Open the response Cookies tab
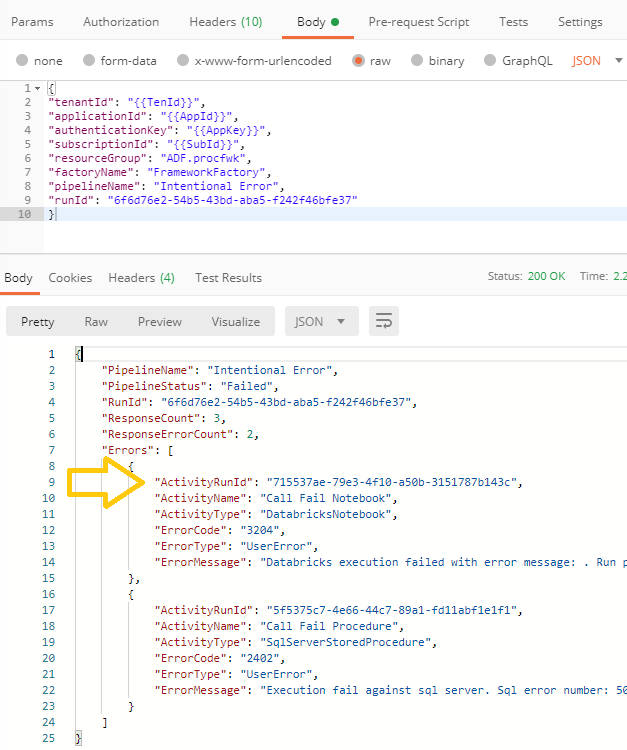Screen dimensions: 627x750 point(70,277)
